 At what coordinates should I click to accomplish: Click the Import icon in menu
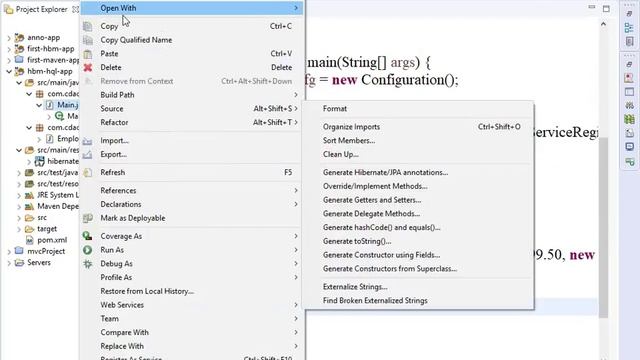87,141
